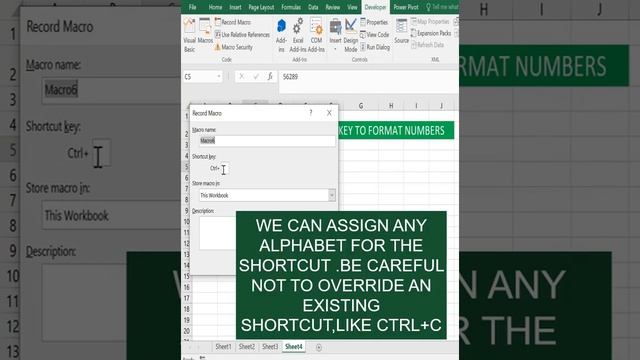Viewport: 640px width, 360px height.
Task: Click Map Properties
Action: pyautogui.click(x=430, y=21)
